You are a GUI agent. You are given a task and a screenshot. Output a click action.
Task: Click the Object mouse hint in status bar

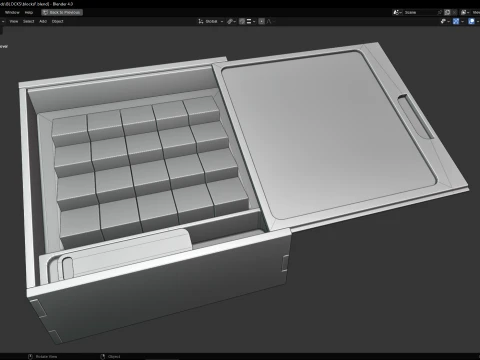(110, 357)
